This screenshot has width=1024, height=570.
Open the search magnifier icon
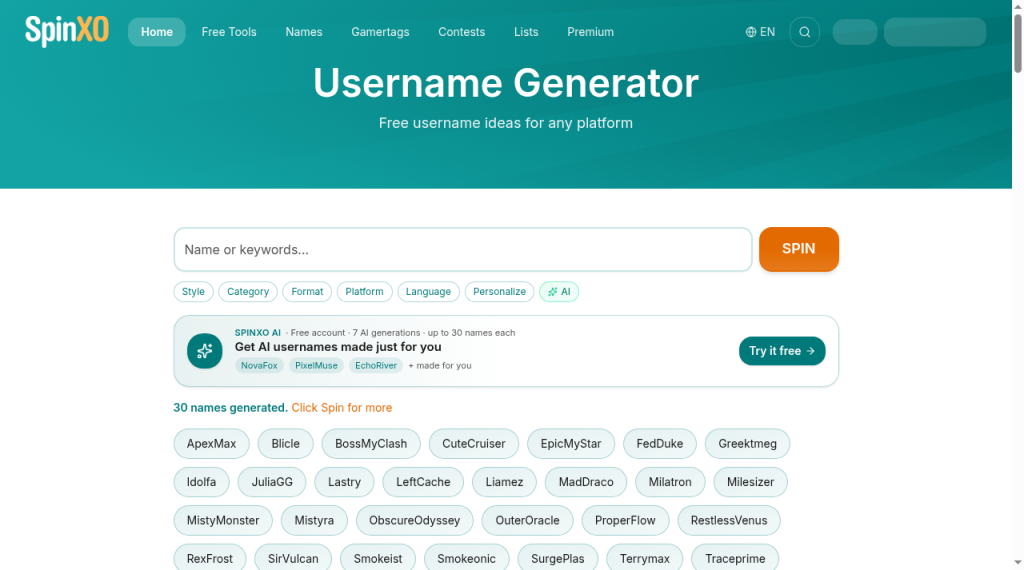coord(805,32)
